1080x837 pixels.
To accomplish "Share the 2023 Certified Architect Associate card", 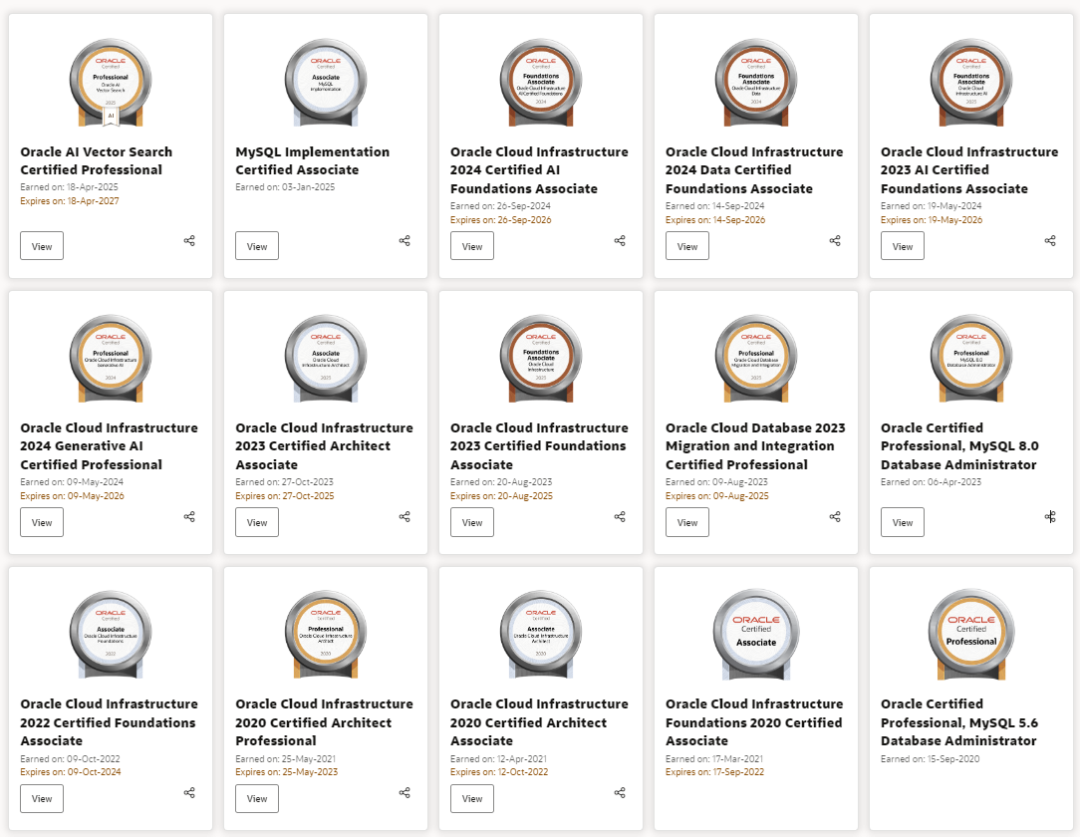I will pos(404,517).
